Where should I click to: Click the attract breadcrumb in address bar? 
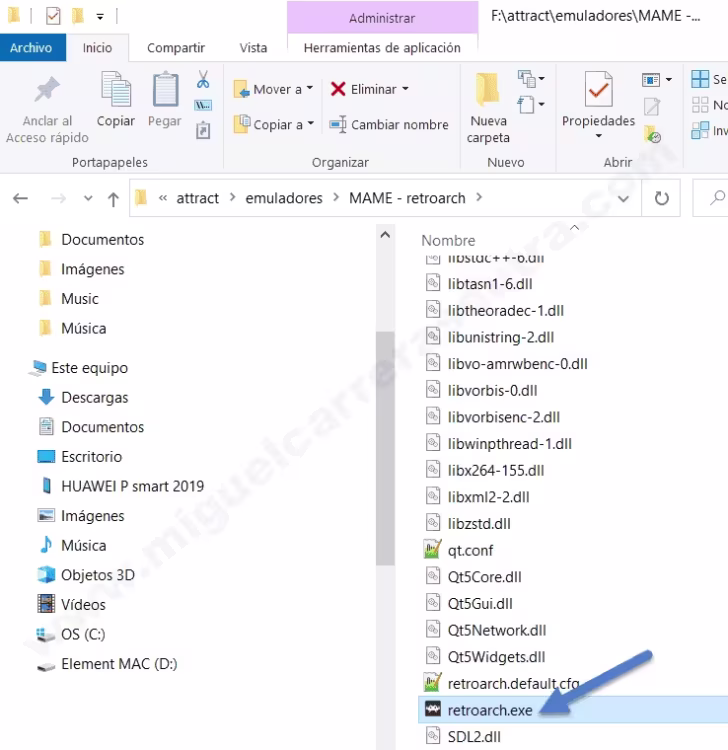[x=198, y=198]
